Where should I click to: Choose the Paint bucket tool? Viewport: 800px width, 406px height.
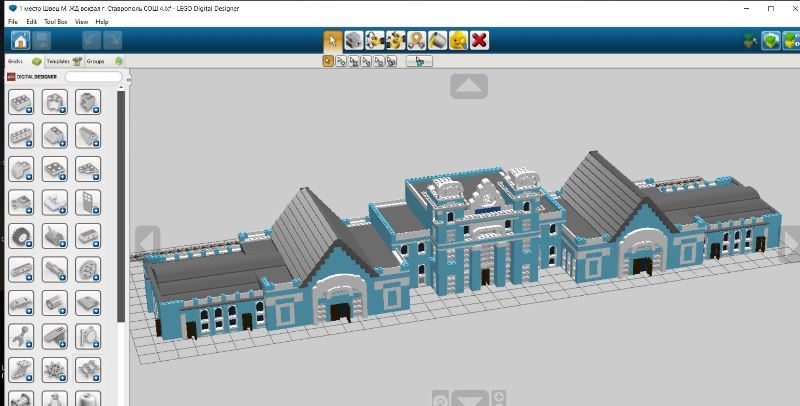click(438, 41)
